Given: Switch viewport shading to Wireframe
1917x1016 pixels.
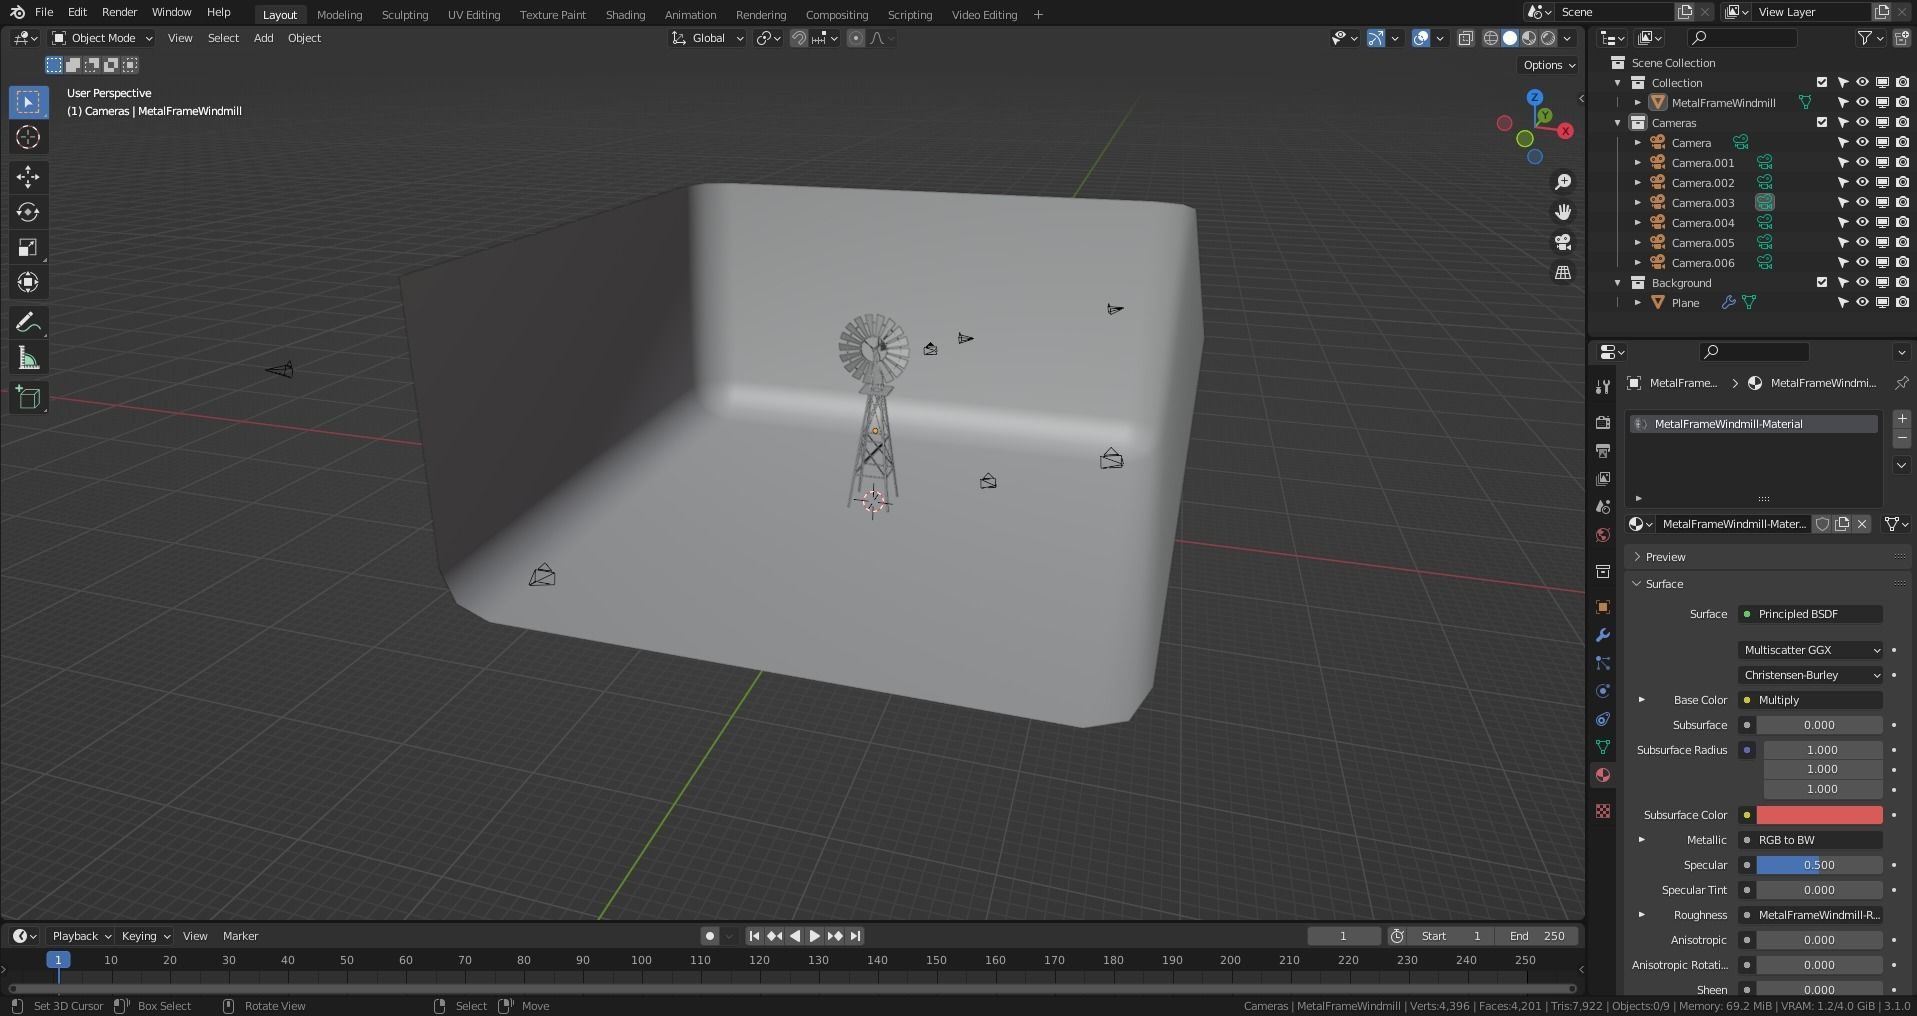Looking at the screenshot, I should click(x=1490, y=38).
